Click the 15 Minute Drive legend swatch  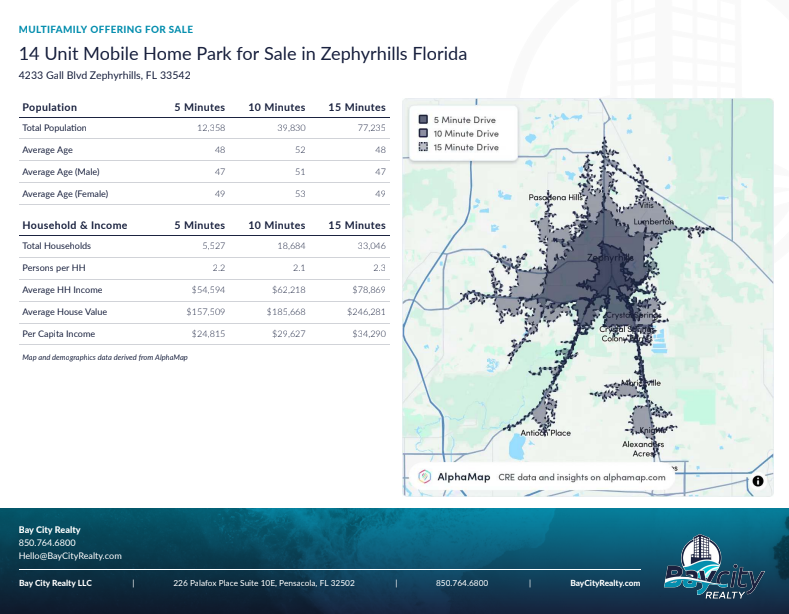coord(423,147)
